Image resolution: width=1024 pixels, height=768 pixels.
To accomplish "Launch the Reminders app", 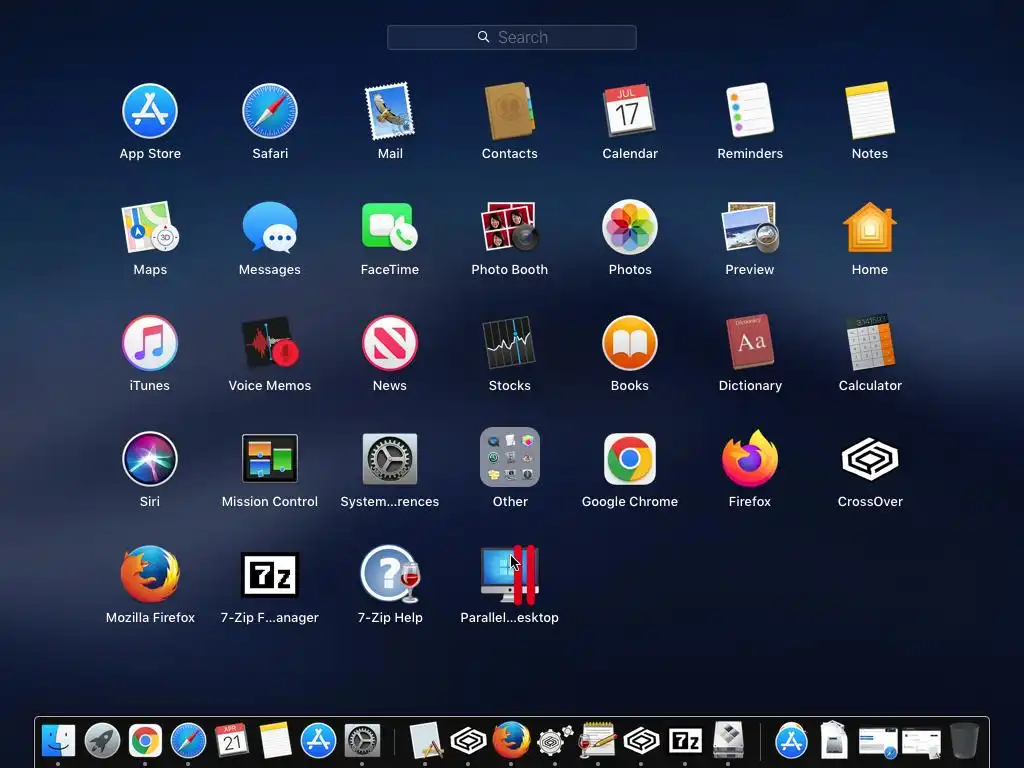I will (x=750, y=111).
